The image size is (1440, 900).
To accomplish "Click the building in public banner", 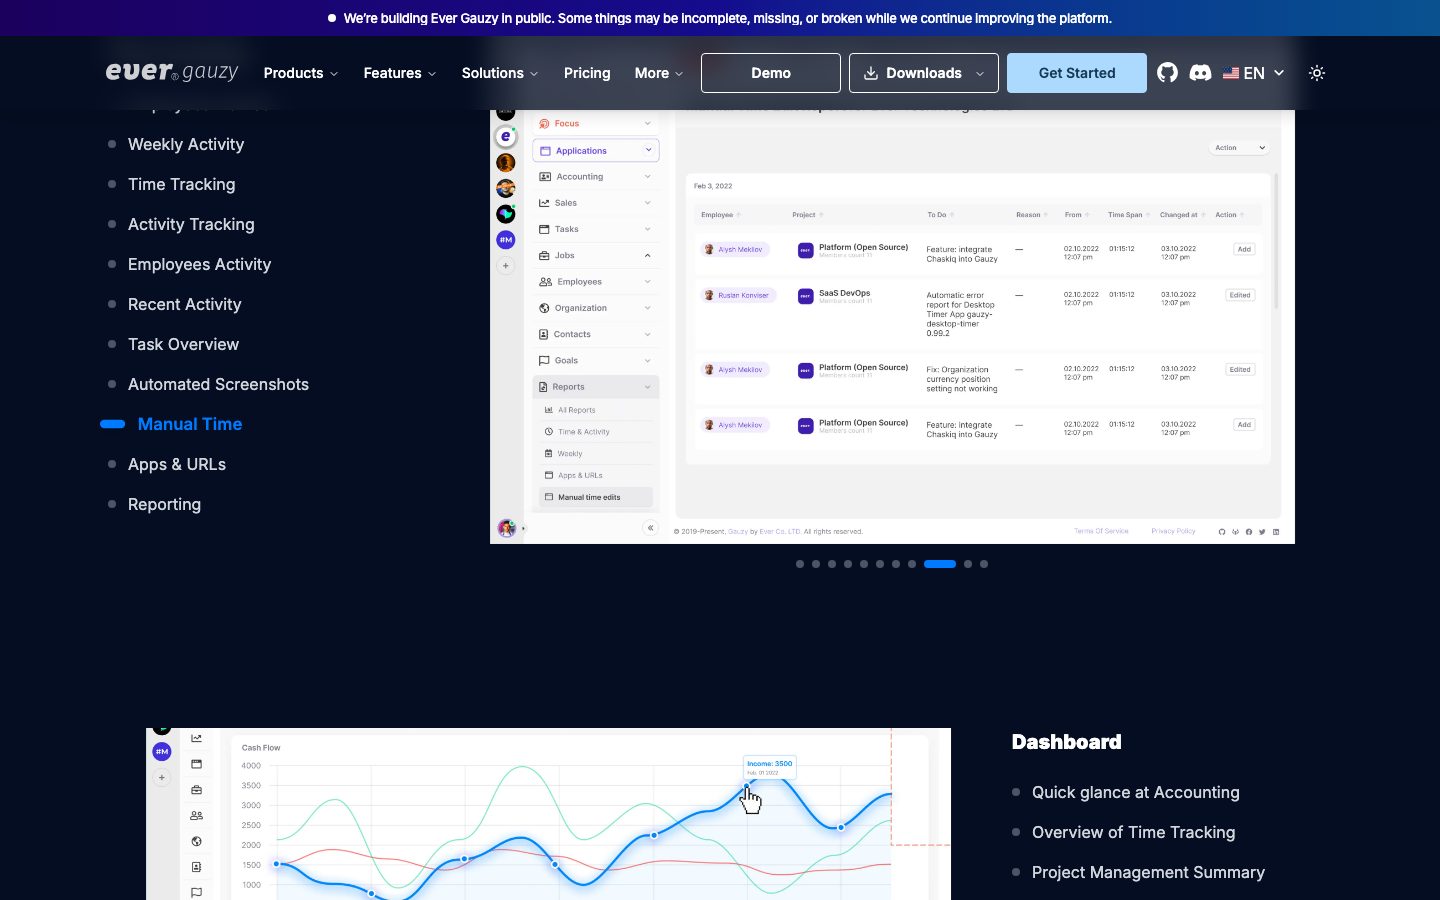I will [720, 18].
